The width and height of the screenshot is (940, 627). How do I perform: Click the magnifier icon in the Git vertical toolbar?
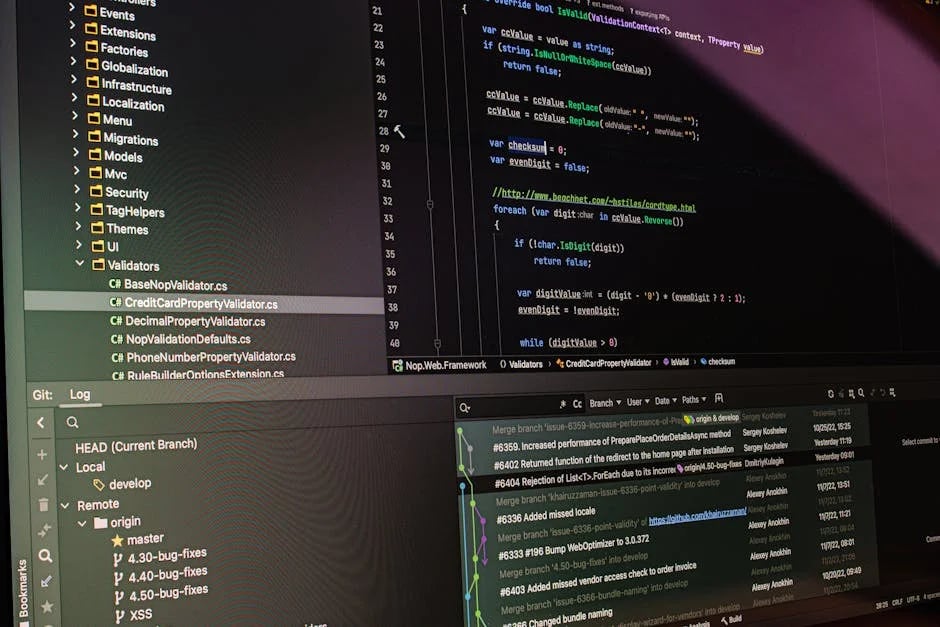(x=45, y=556)
